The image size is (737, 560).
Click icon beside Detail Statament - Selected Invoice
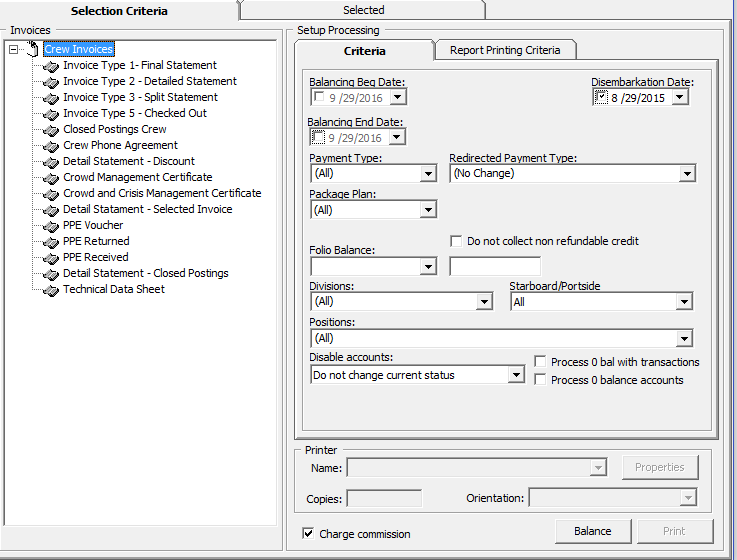(51, 210)
